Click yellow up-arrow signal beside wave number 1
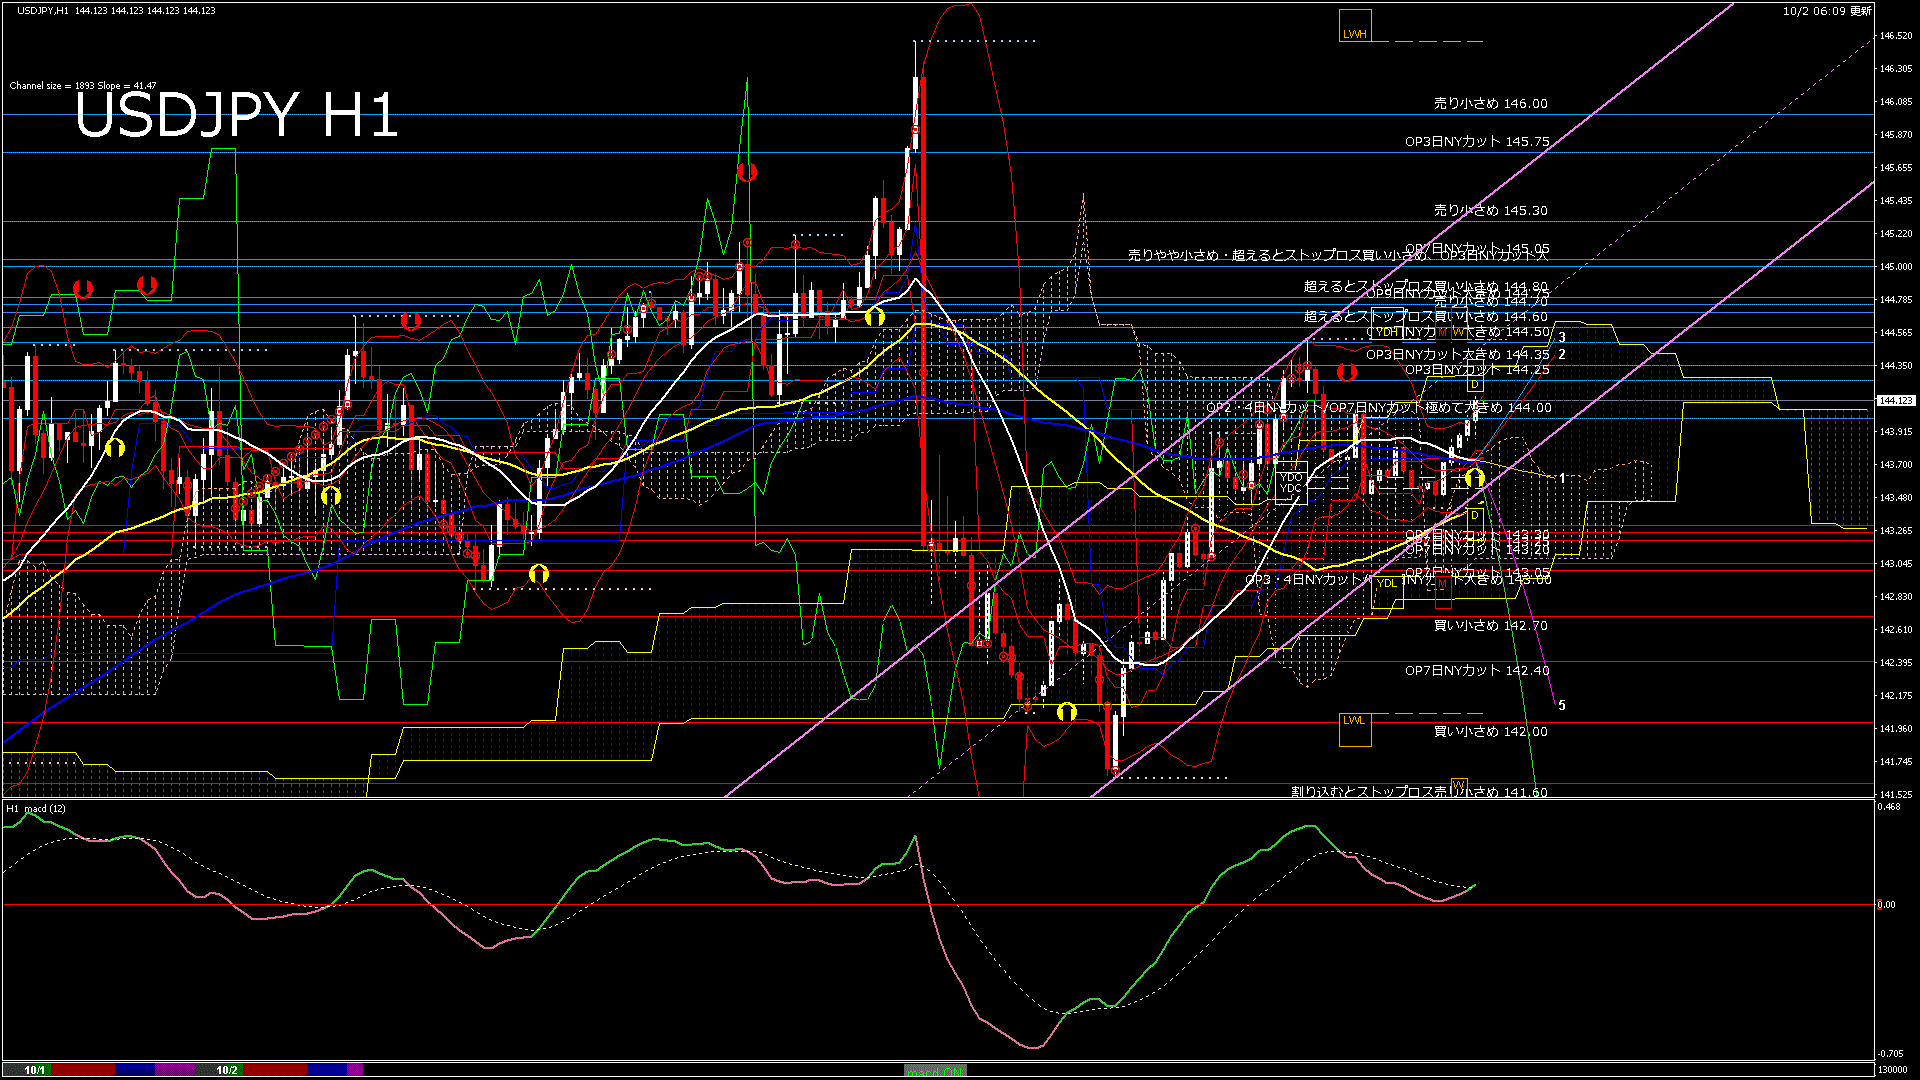This screenshot has height=1080, width=1920. pyautogui.click(x=1474, y=479)
